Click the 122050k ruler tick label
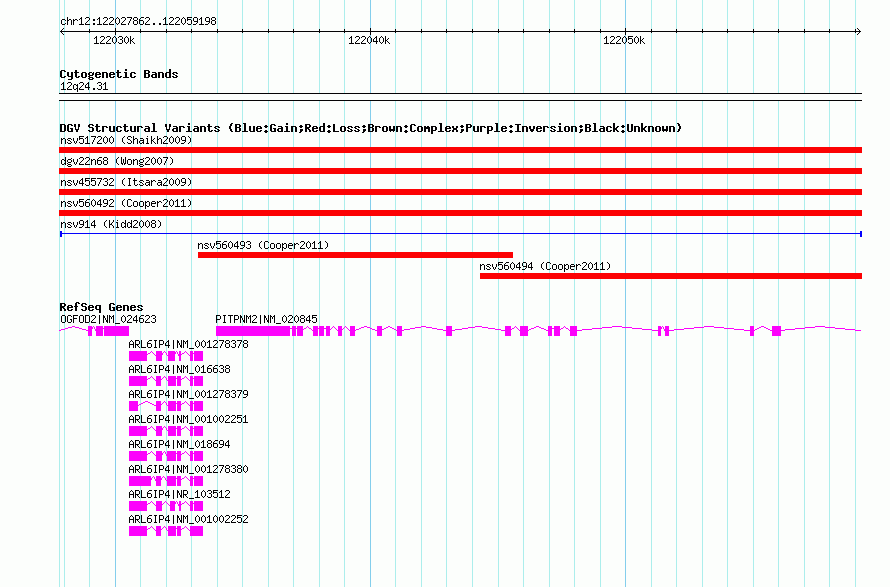The height and width of the screenshot is (587, 890). (624, 40)
